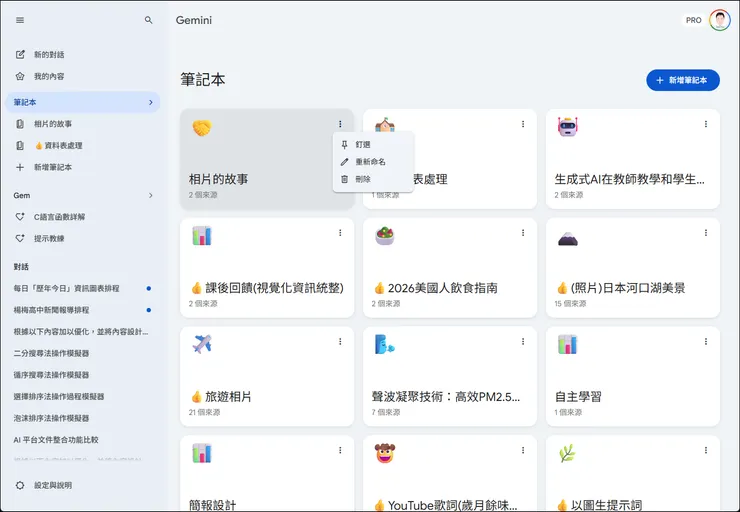Click the card title 聲波凝聚技術：高效PM2.5
This screenshot has width=740, height=512.
(446, 397)
